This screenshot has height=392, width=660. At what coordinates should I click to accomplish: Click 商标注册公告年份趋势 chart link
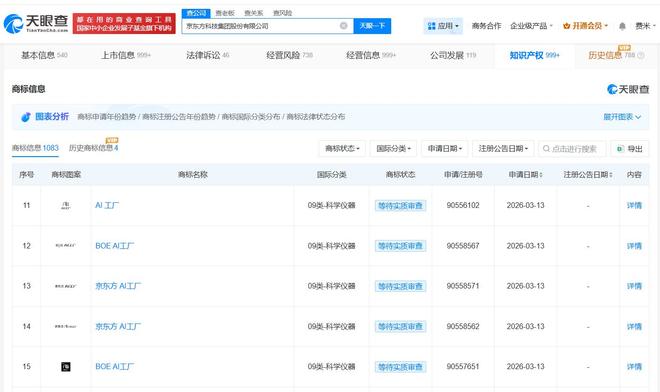point(179,117)
